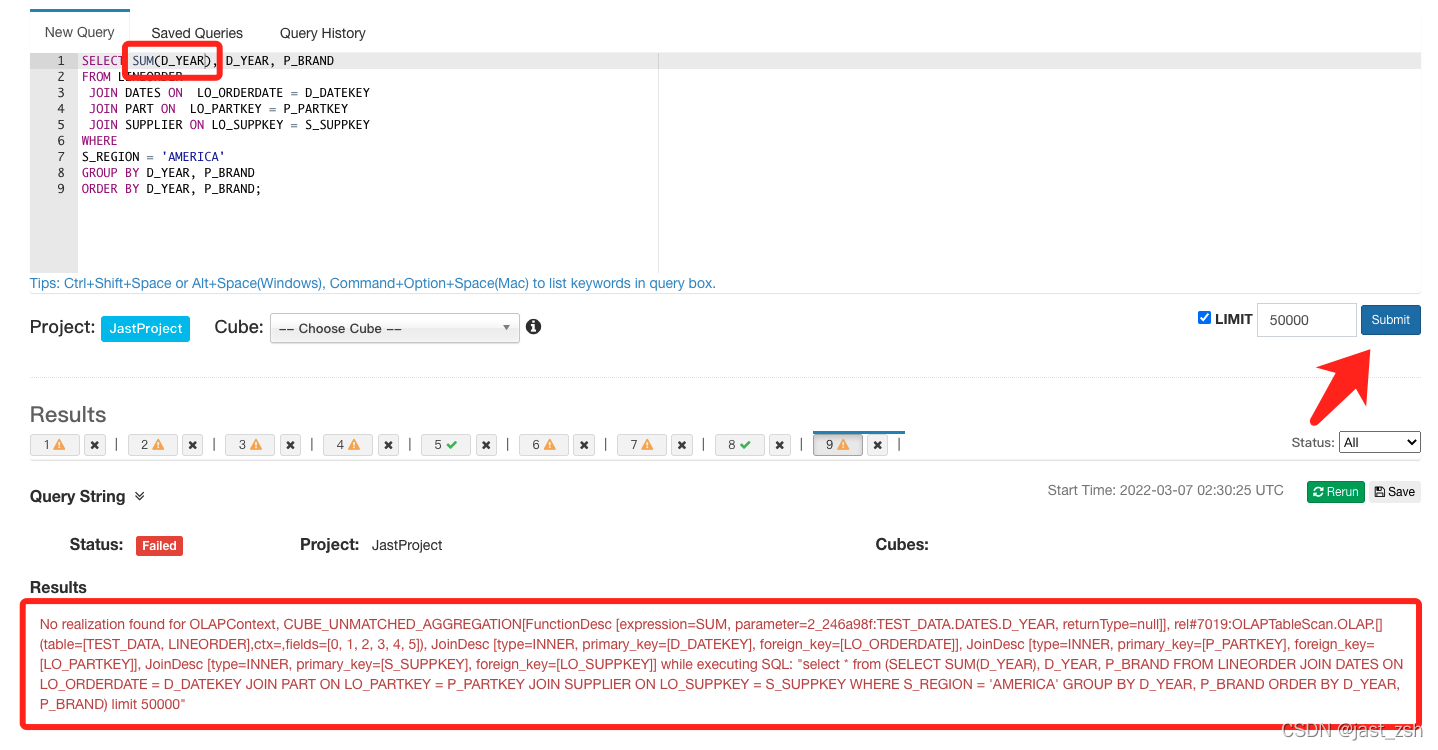Click the error message text in Results
The width and height of the screenshot is (1438, 750).
(x=720, y=664)
